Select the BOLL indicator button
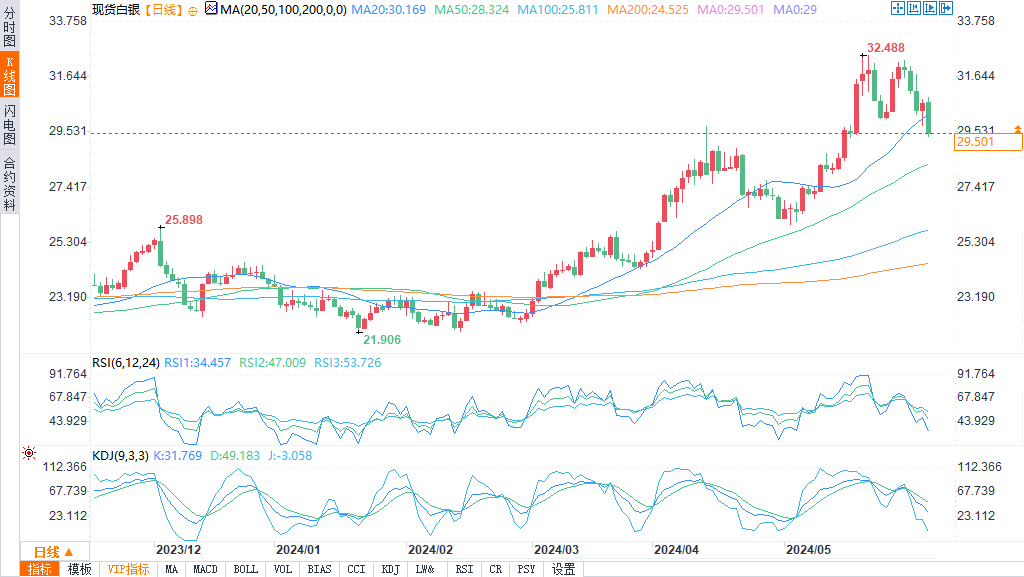This screenshot has height=577, width=1024. [245, 569]
